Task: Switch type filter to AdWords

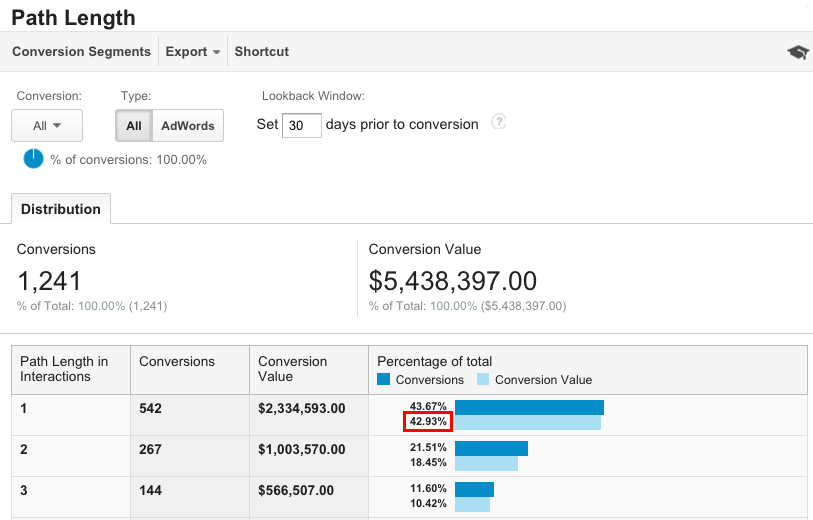Action: point(188,126)
